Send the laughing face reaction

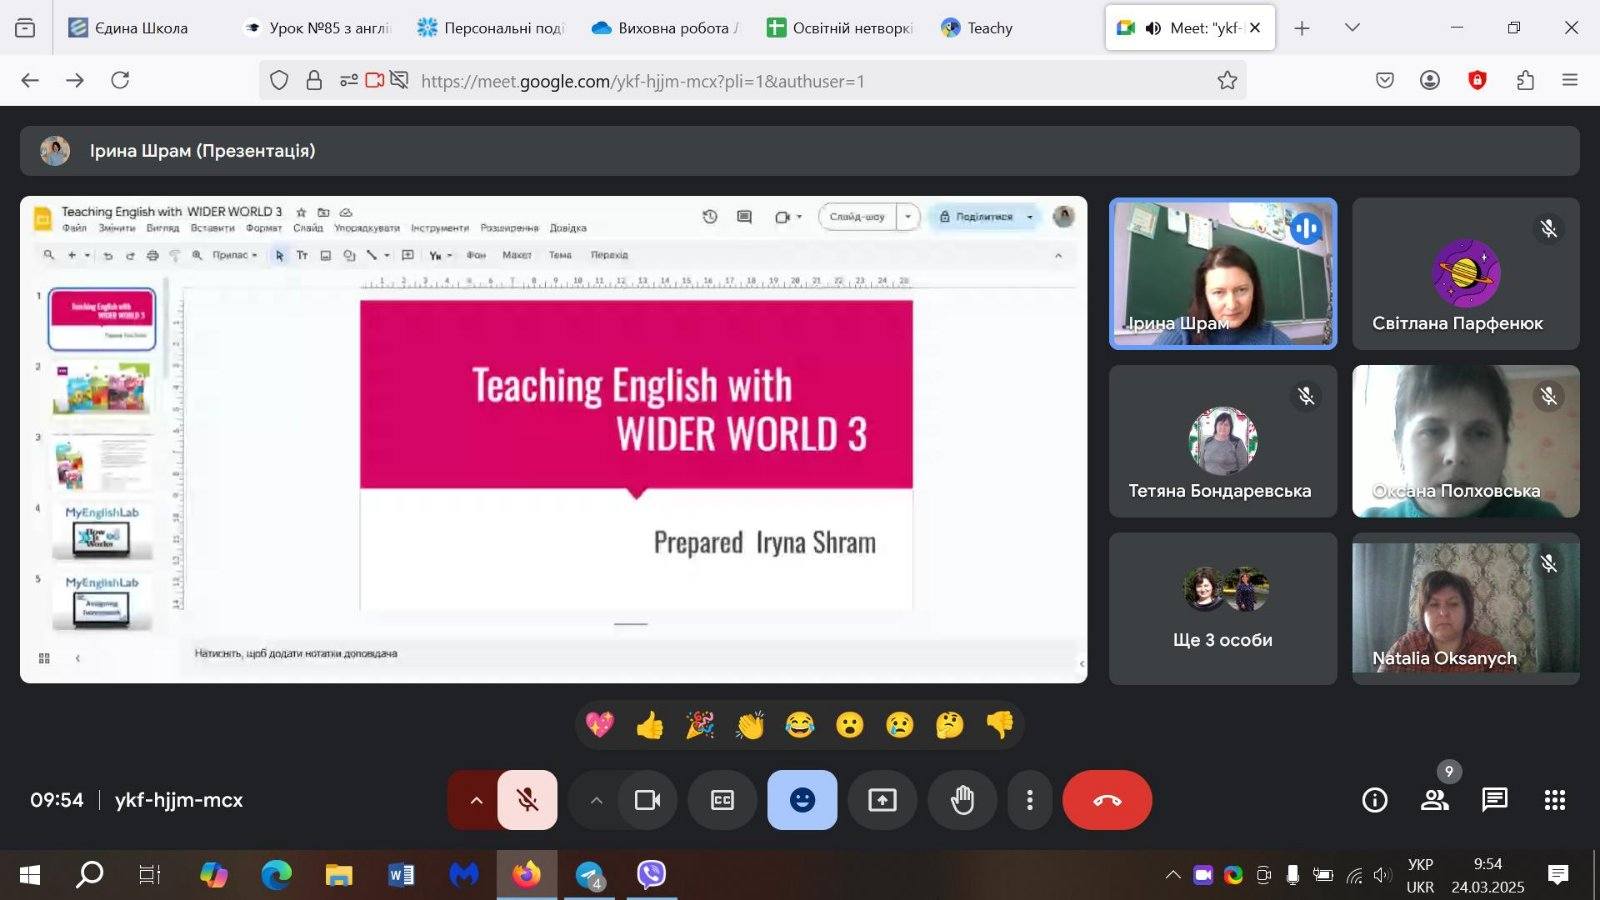click(x=800, y=724)
